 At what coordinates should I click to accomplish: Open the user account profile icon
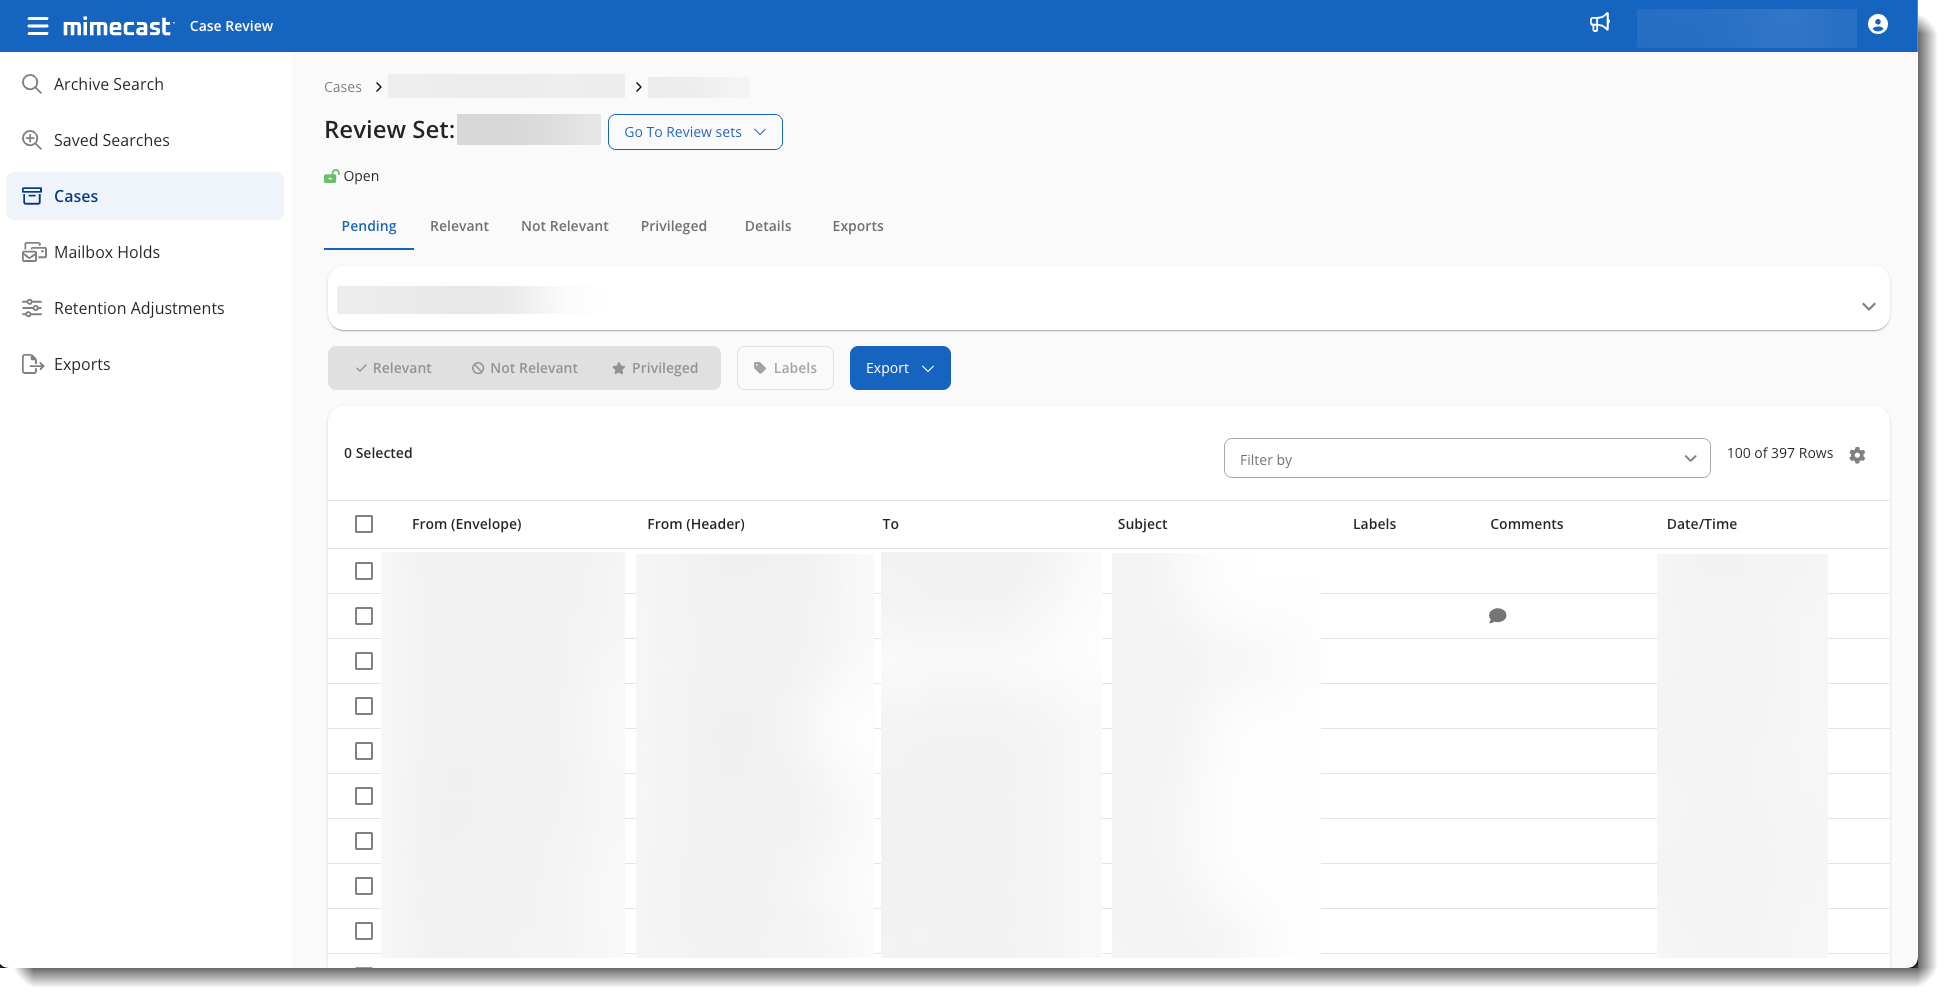1877,25
